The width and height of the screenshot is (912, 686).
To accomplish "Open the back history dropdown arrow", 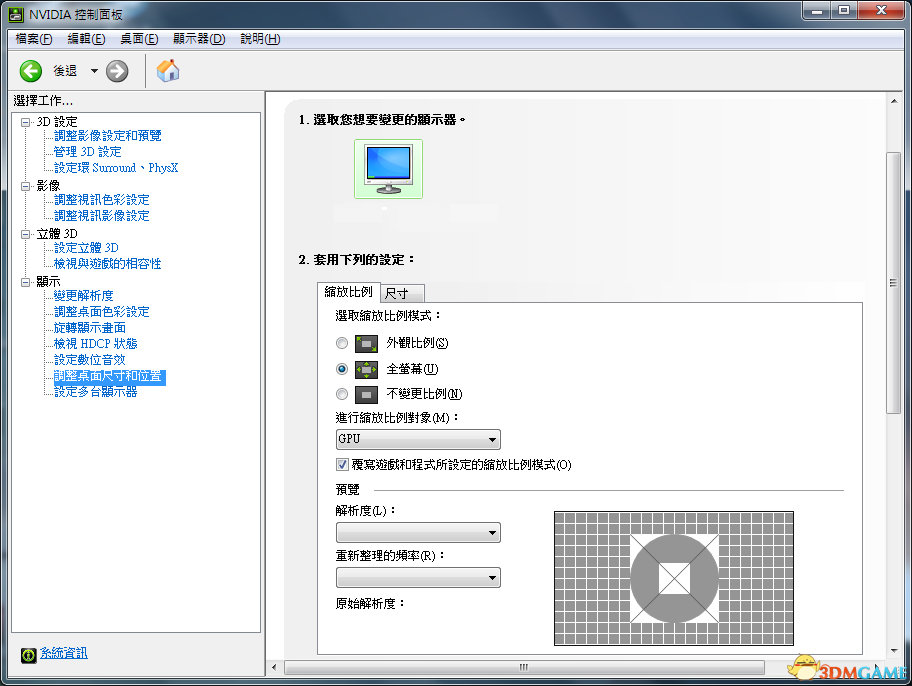I will click(94, 71).
